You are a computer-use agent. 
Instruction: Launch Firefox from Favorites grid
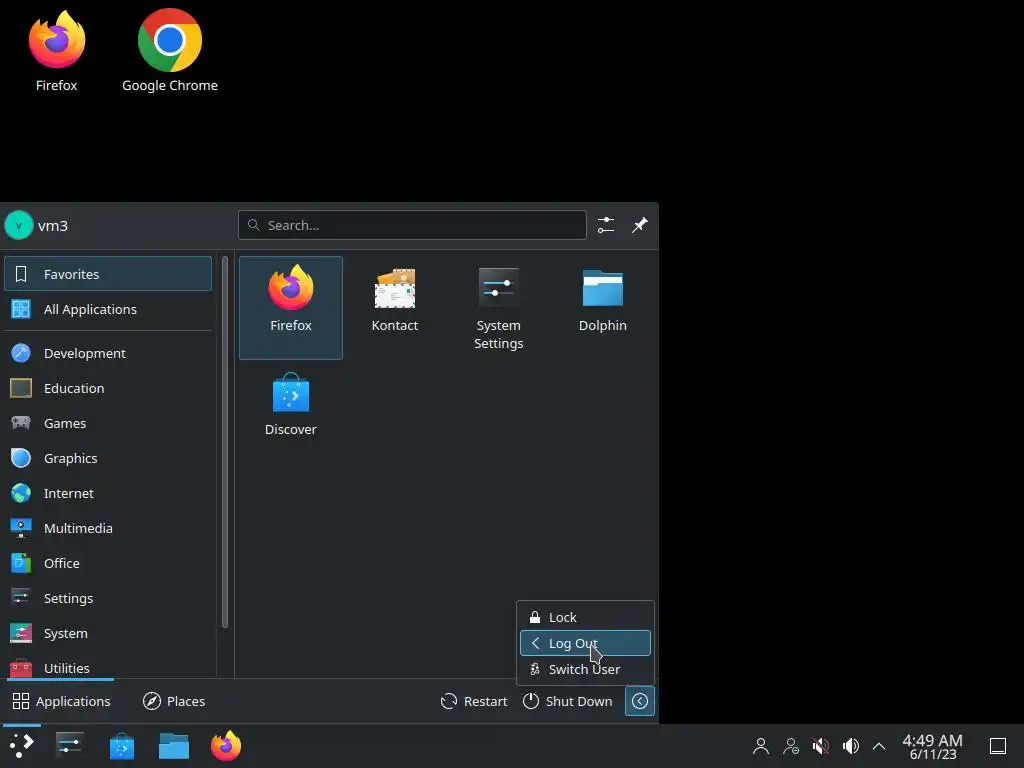[291, 308]
